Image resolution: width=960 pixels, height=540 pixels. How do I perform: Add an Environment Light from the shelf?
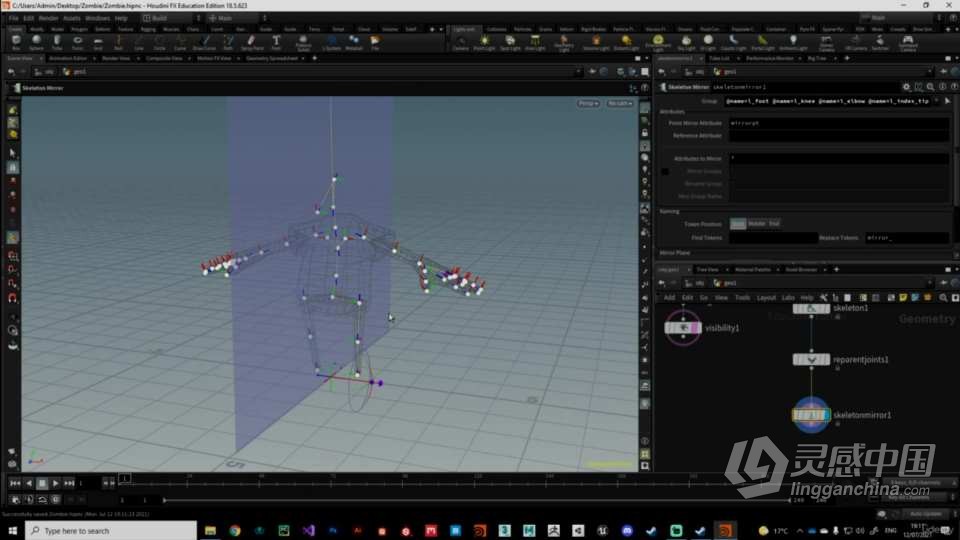658,42
